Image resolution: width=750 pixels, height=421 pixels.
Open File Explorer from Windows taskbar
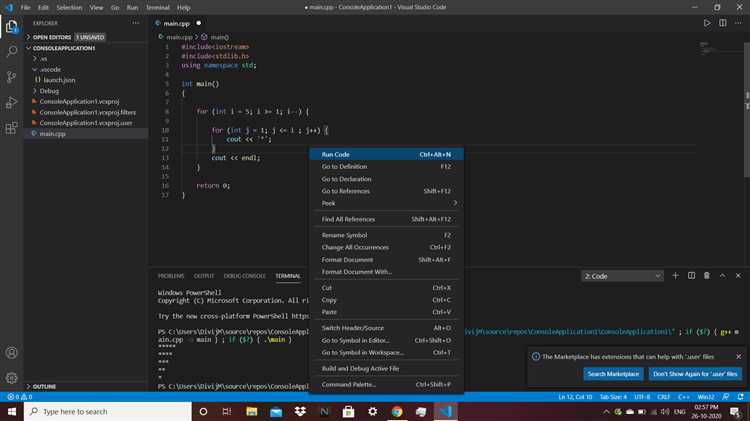coord(252,411)
